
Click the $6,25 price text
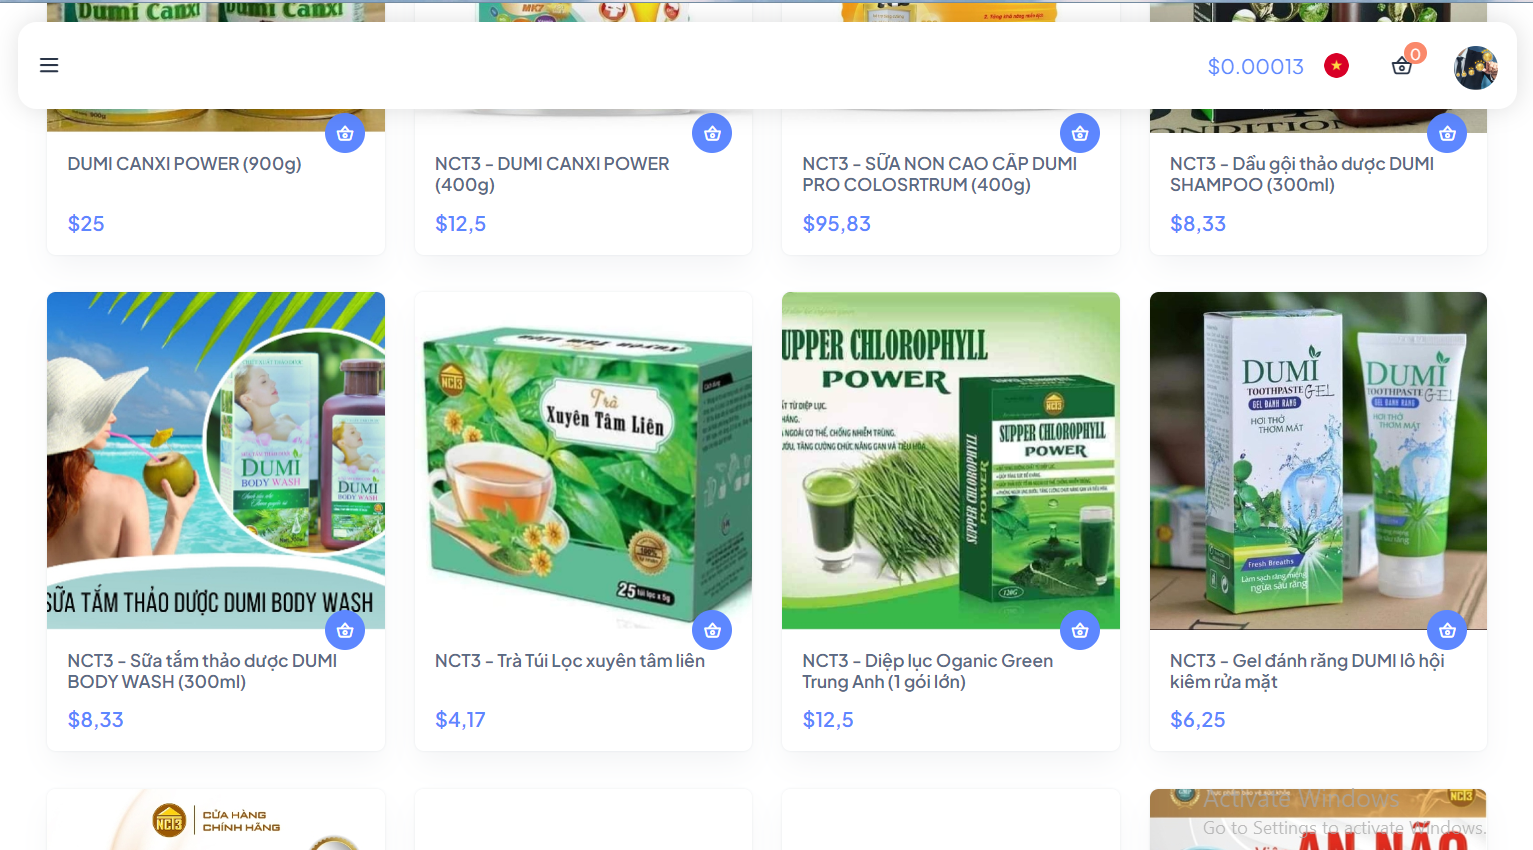click(1197, 720)
